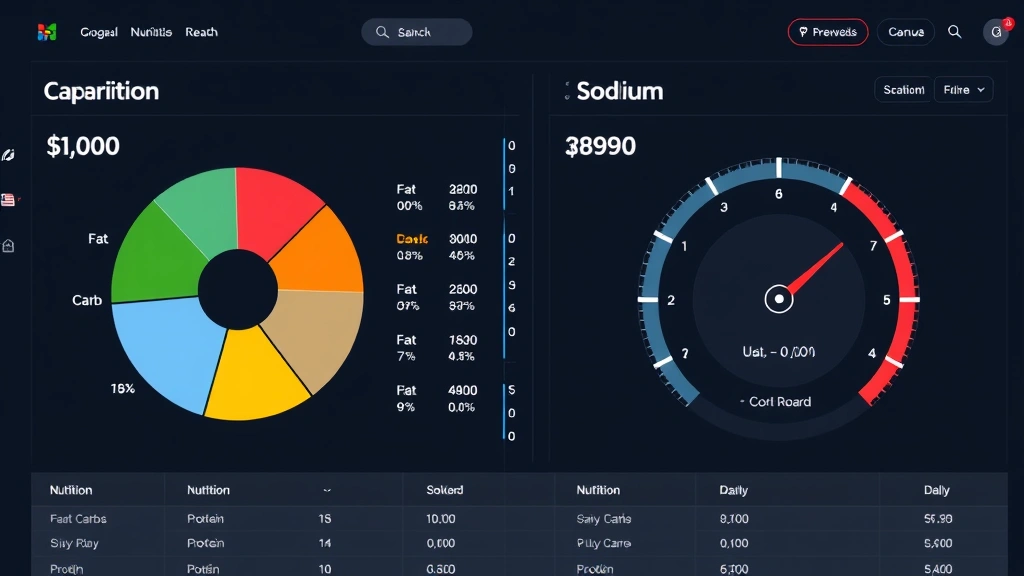This screenshot has height=576, width=1024.
Task: Click the Preweds button
Action: tap(828, 31)
